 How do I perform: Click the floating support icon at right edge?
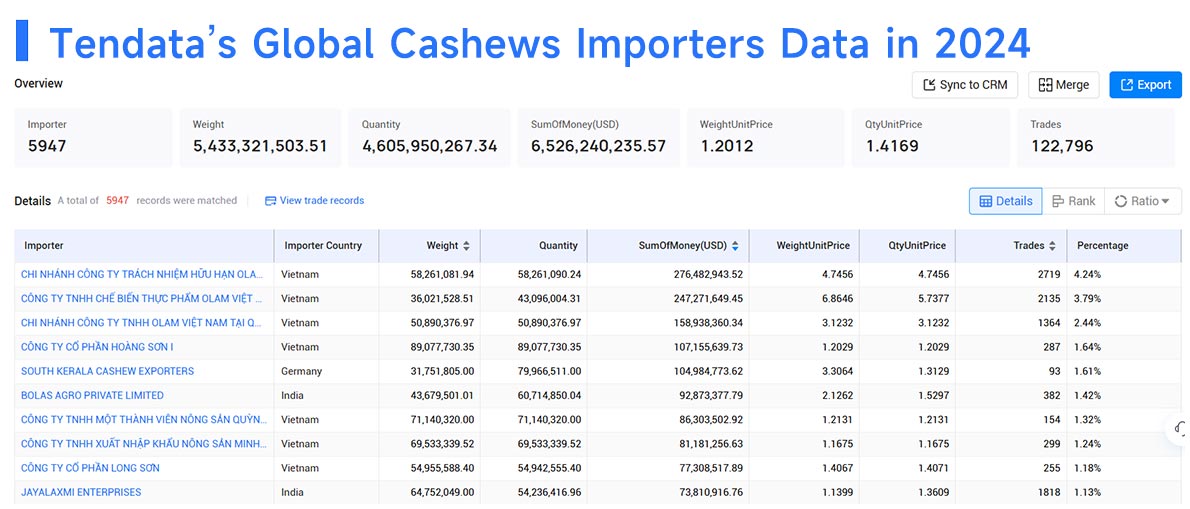1179,429
